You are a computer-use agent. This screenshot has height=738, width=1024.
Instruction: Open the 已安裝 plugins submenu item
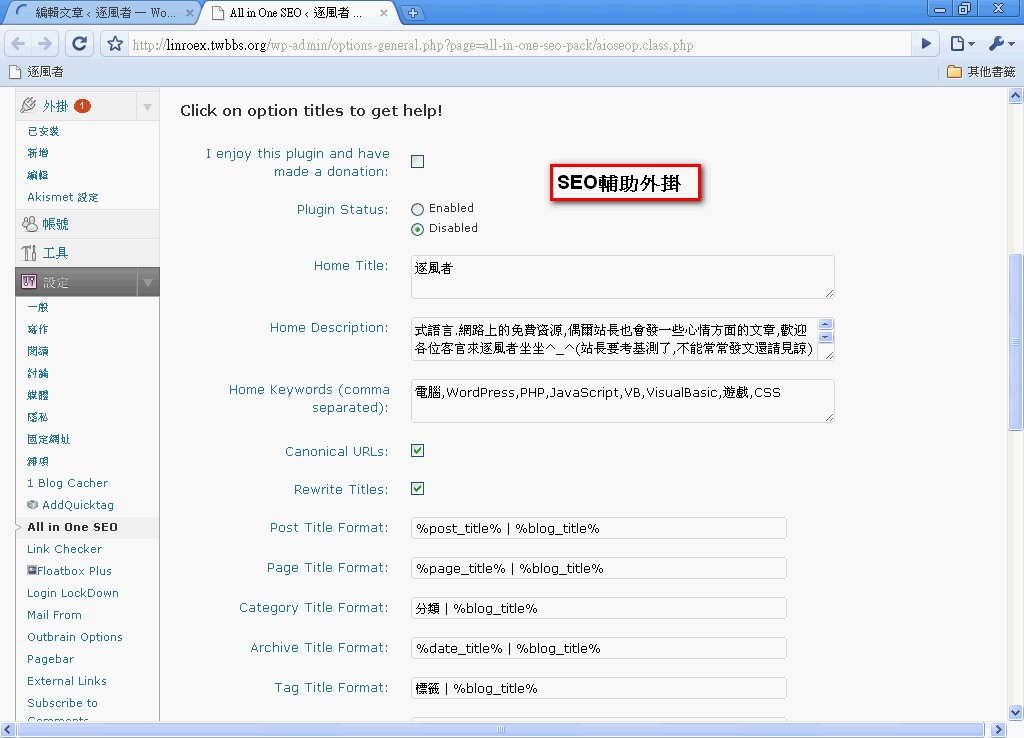[43, 131]
